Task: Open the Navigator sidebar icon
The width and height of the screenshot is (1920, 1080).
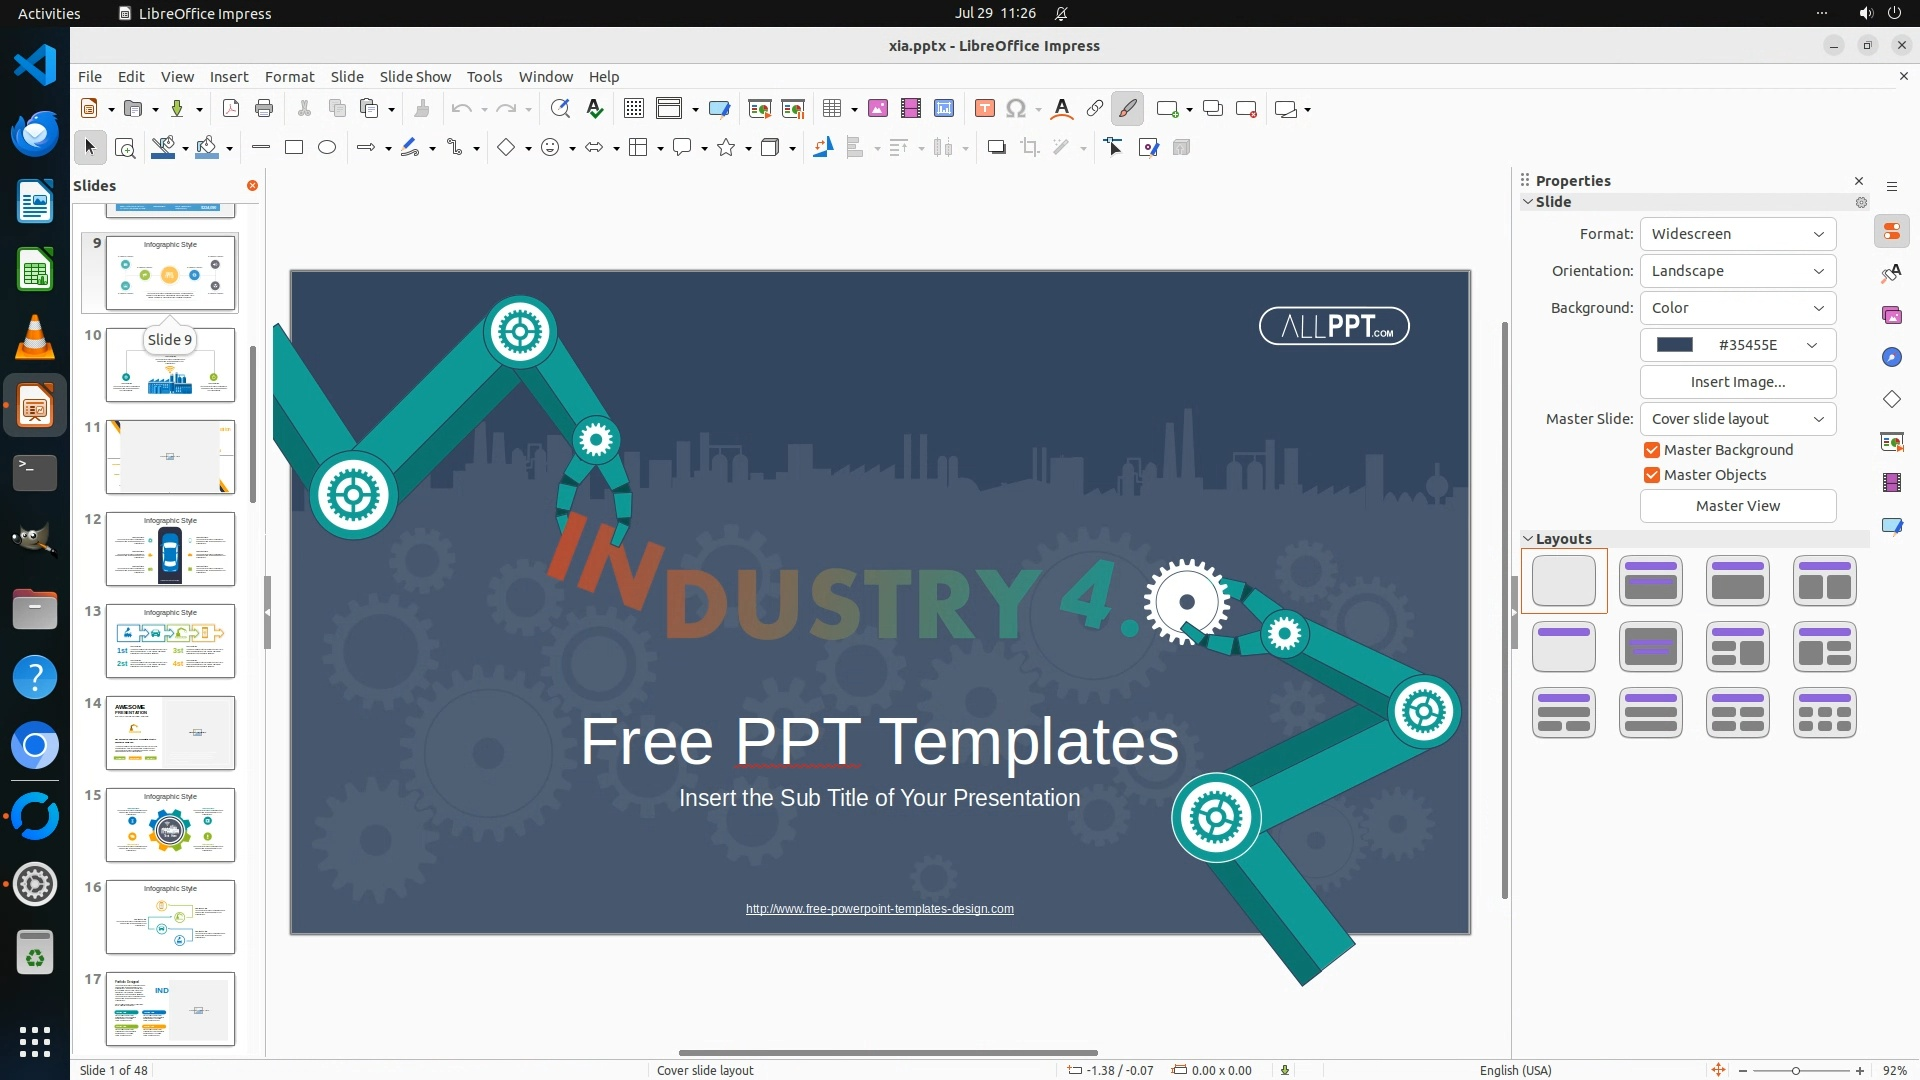Action: 1891,357
